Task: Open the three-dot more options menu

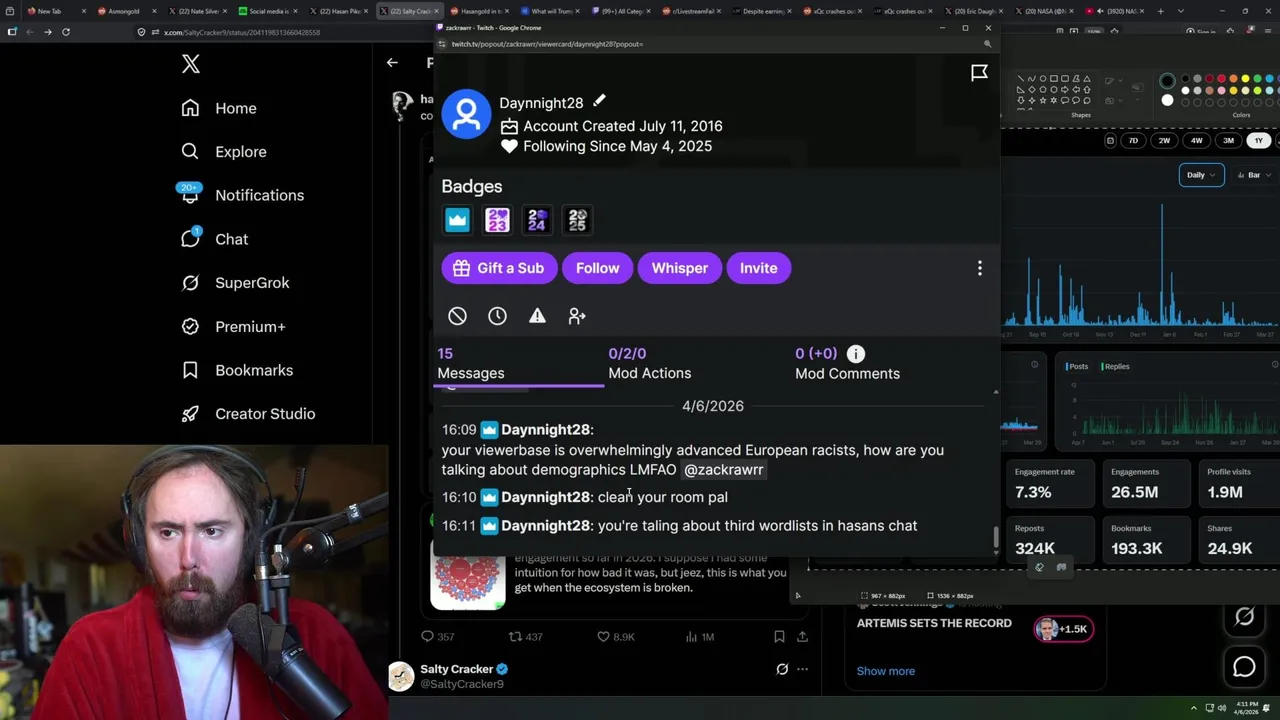Action: [x=980, y=268]
